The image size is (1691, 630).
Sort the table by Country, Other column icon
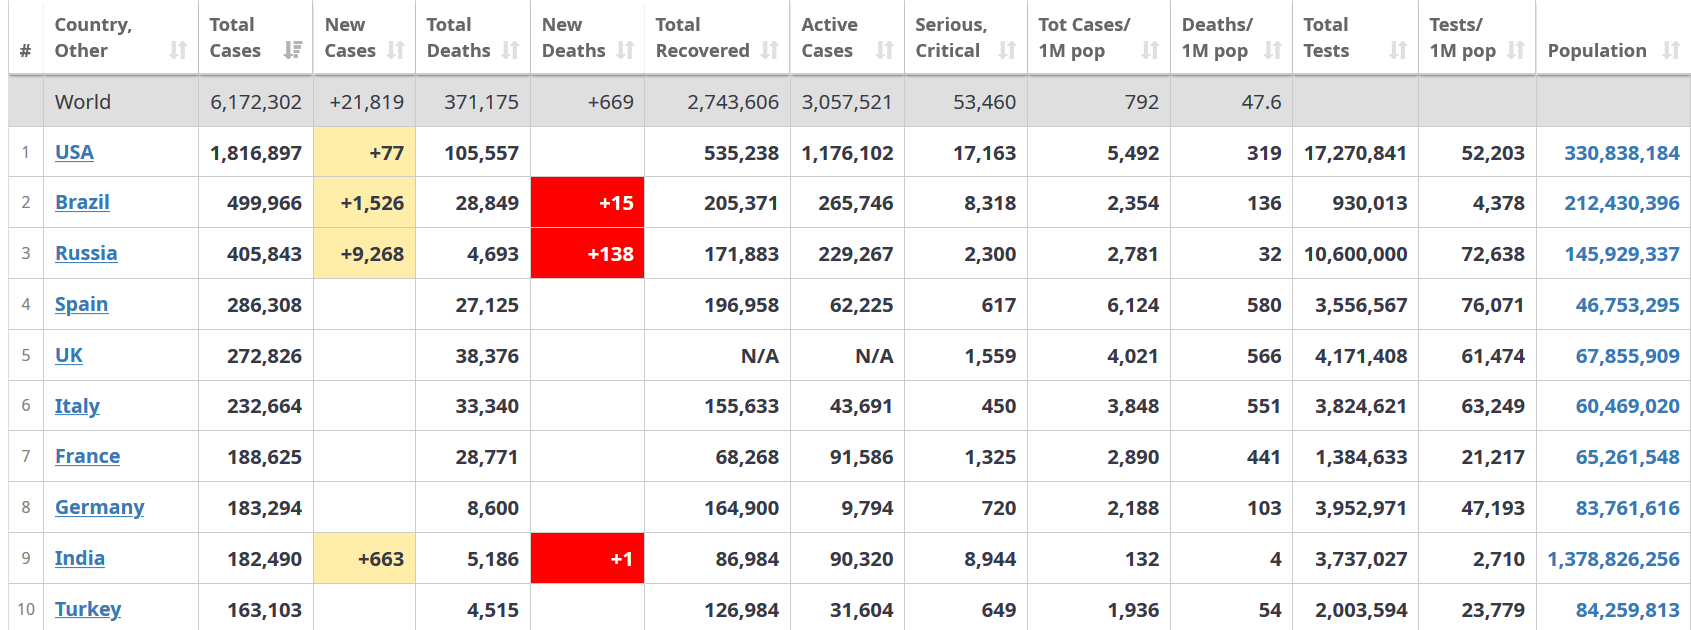point(178,50)
